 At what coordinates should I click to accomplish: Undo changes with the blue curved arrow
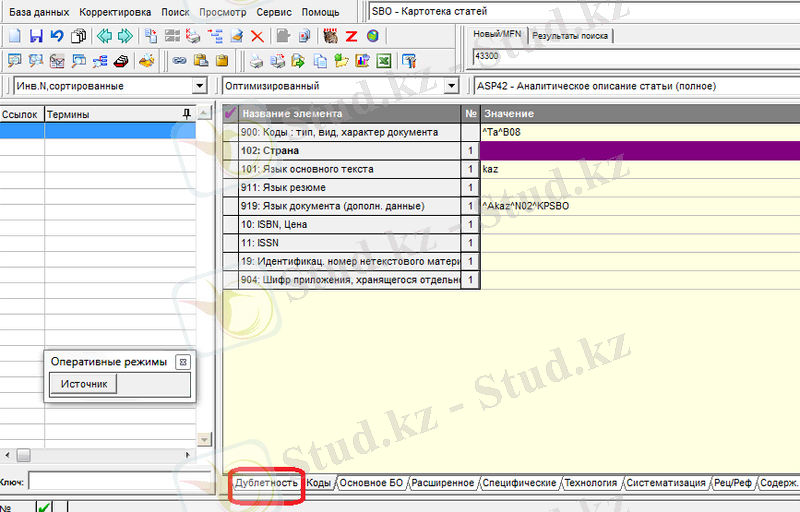[x=57, y=36]
